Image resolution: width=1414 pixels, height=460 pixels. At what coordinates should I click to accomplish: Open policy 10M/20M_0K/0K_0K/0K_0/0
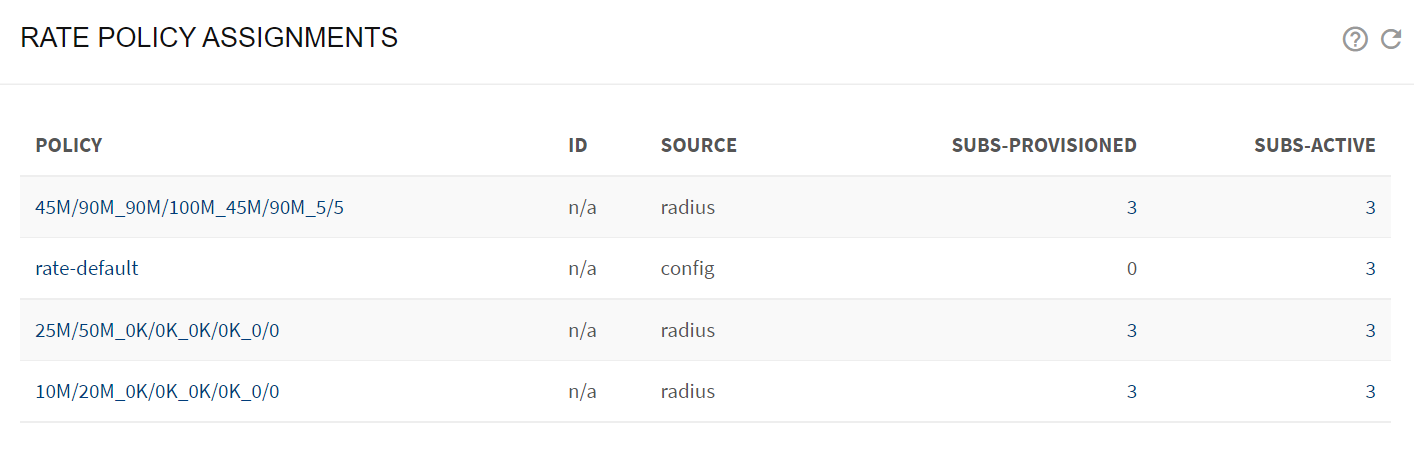click(157, 391)
